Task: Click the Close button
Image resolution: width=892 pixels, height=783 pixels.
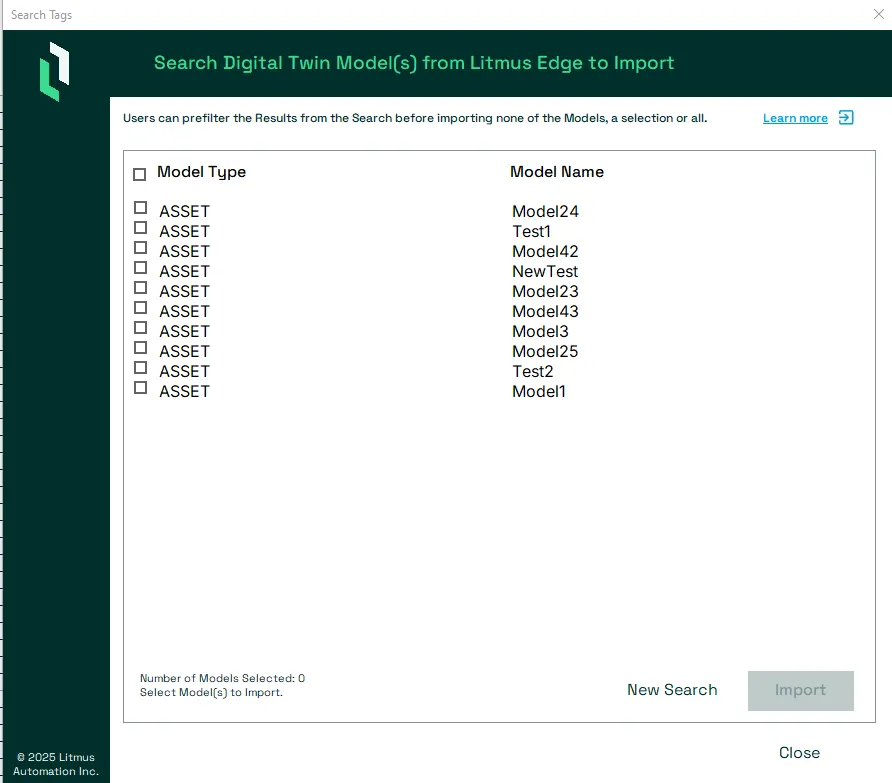Action: [x=799, y=753]
